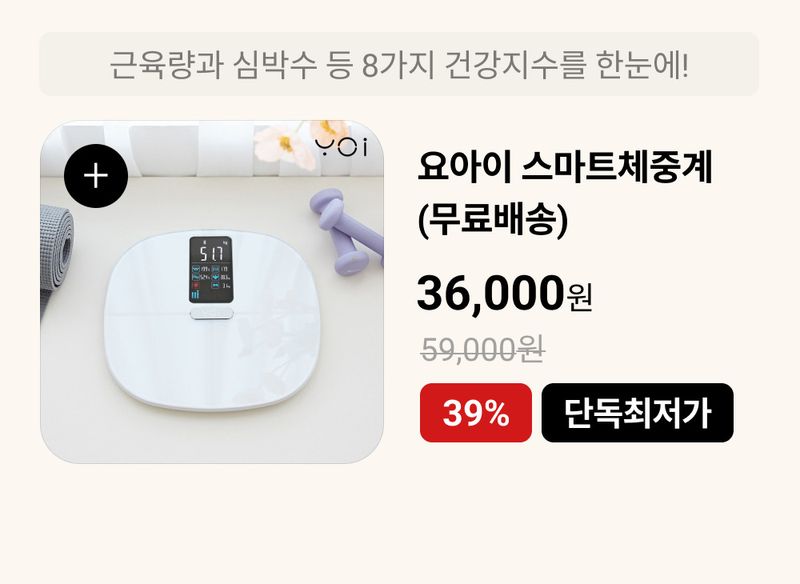Image resolution: width=800 pixels, height=584 pixels.
Task: Select the 단독최저가 black badge
Action: tap(637, 413)
